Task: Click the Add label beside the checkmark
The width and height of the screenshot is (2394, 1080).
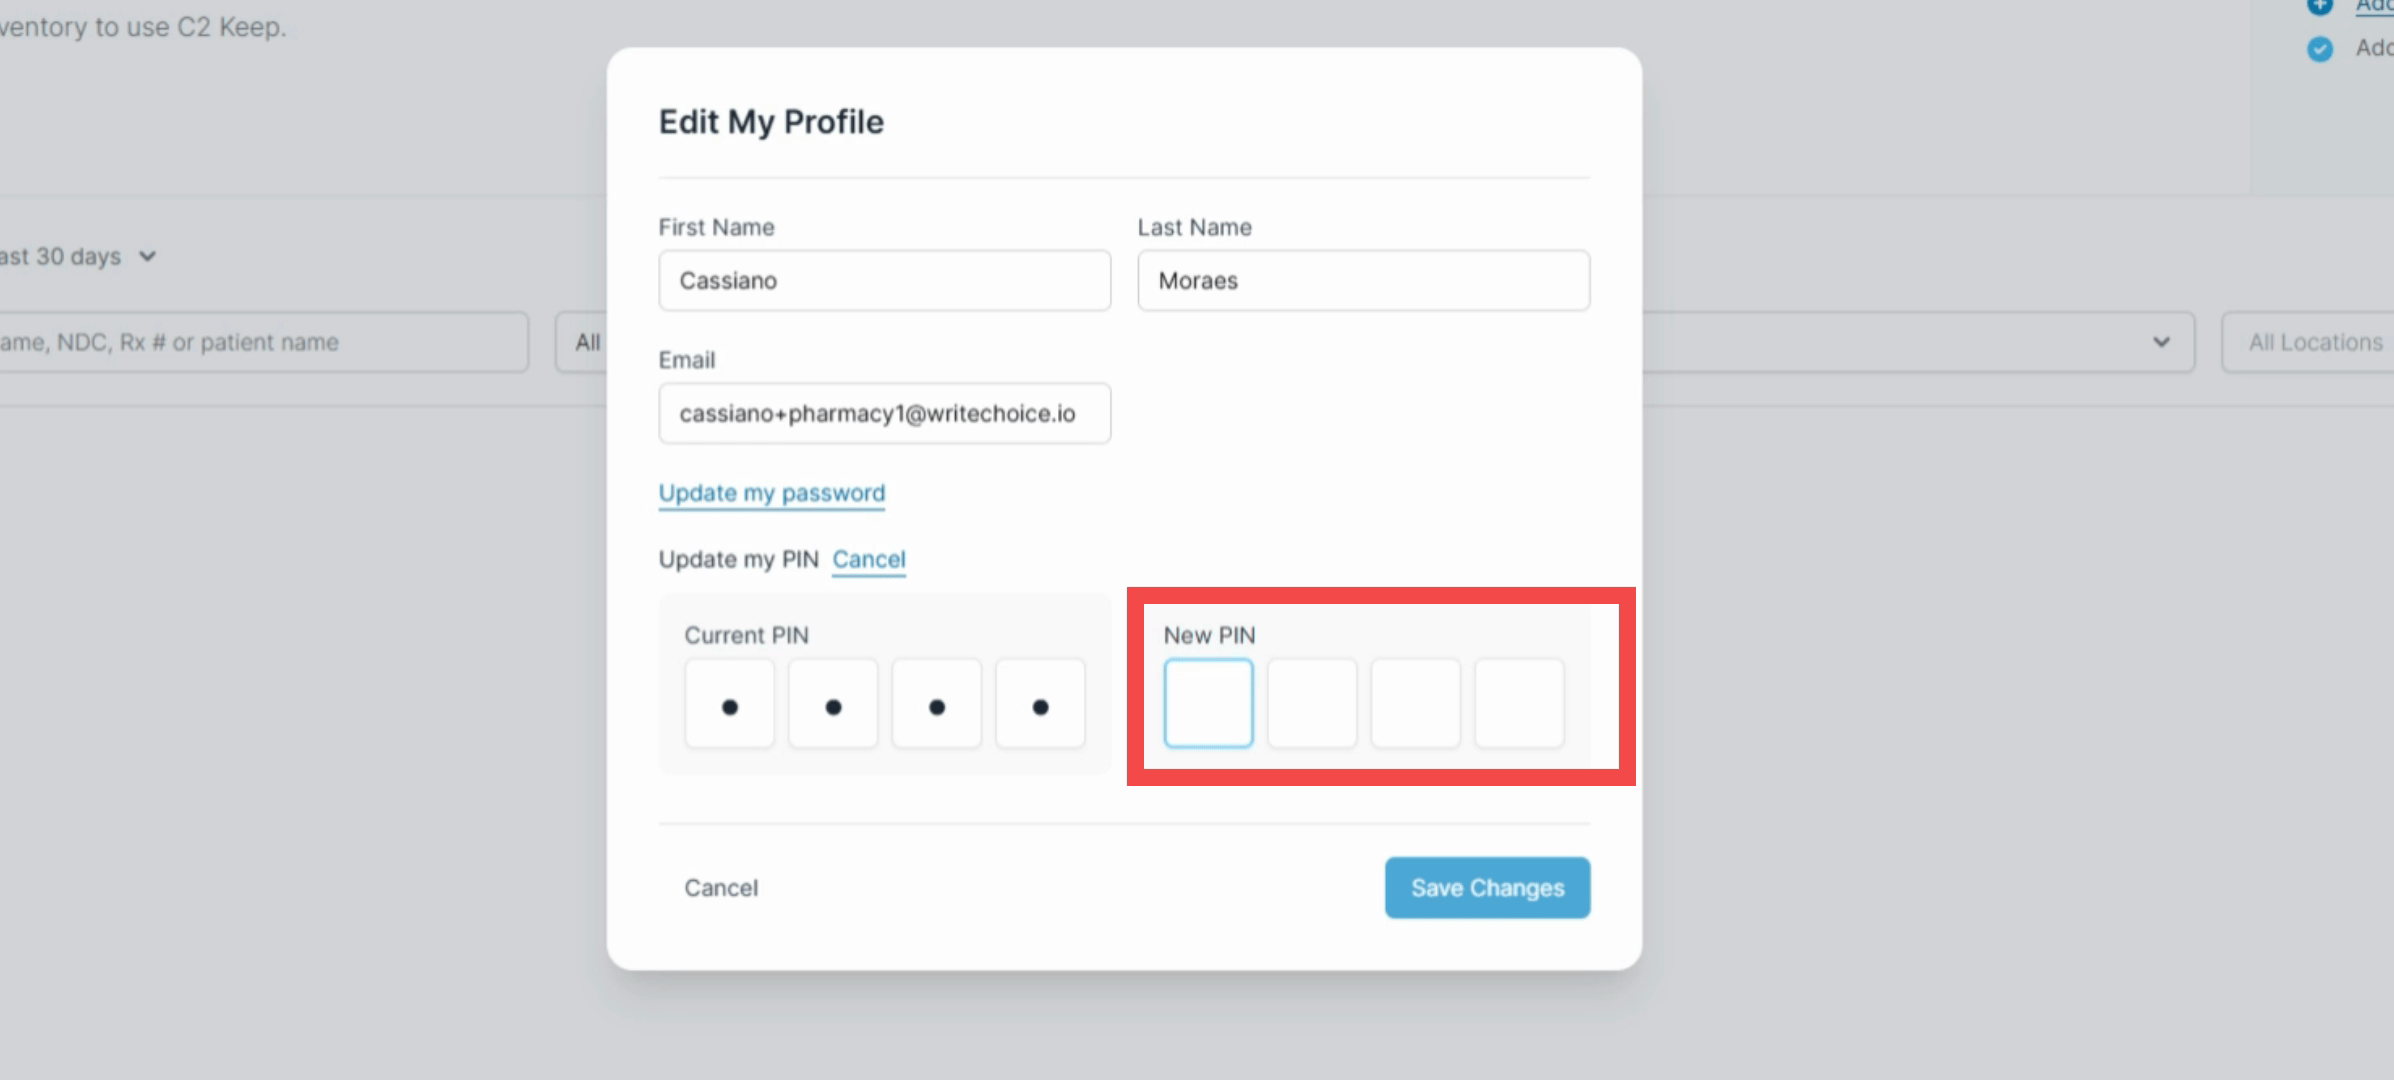Action: [2375, 47]
